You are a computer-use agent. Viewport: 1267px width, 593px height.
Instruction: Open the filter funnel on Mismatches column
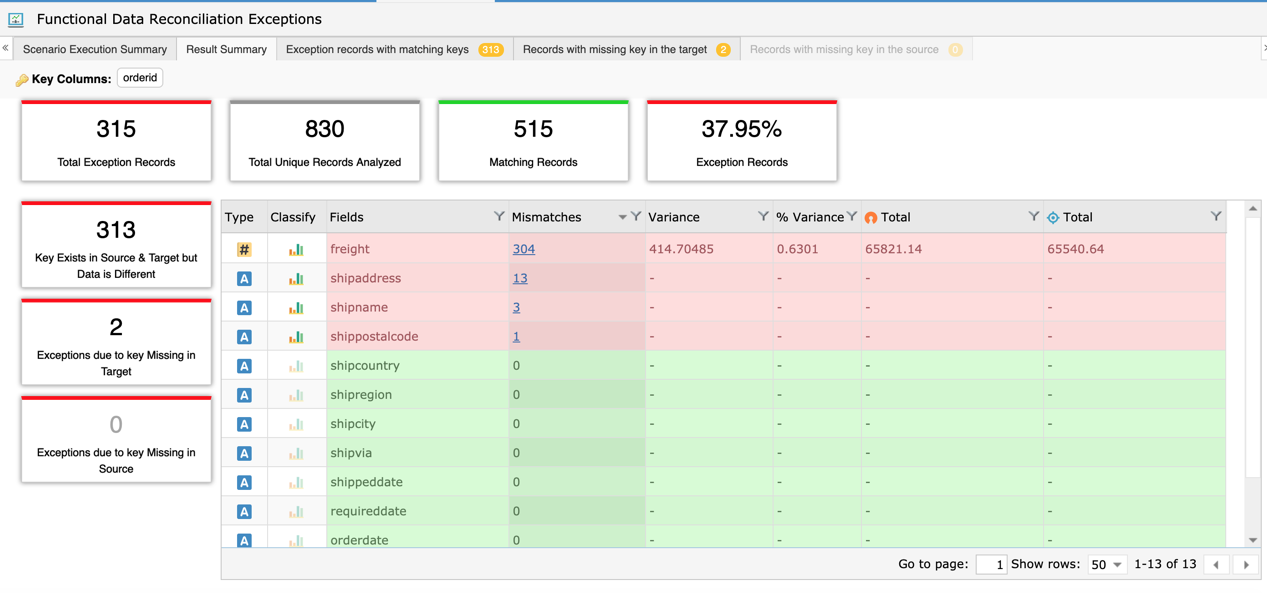(635, 216)
